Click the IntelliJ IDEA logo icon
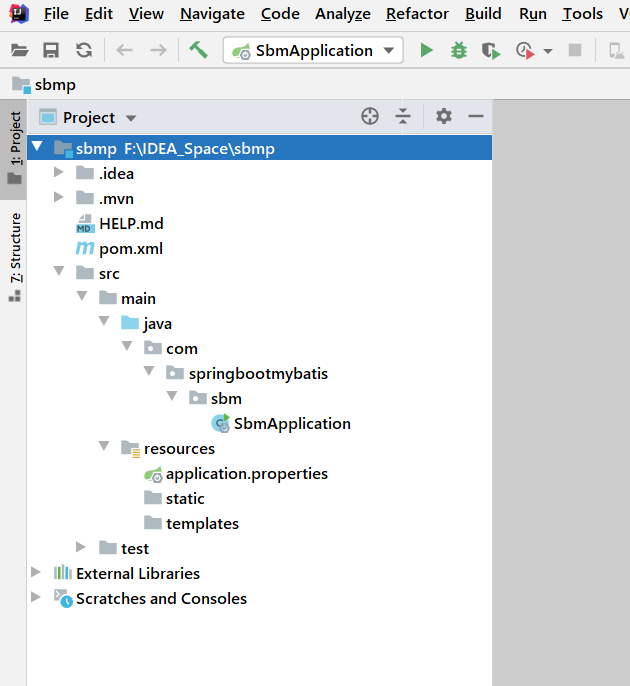 click(x=19, y=14)
